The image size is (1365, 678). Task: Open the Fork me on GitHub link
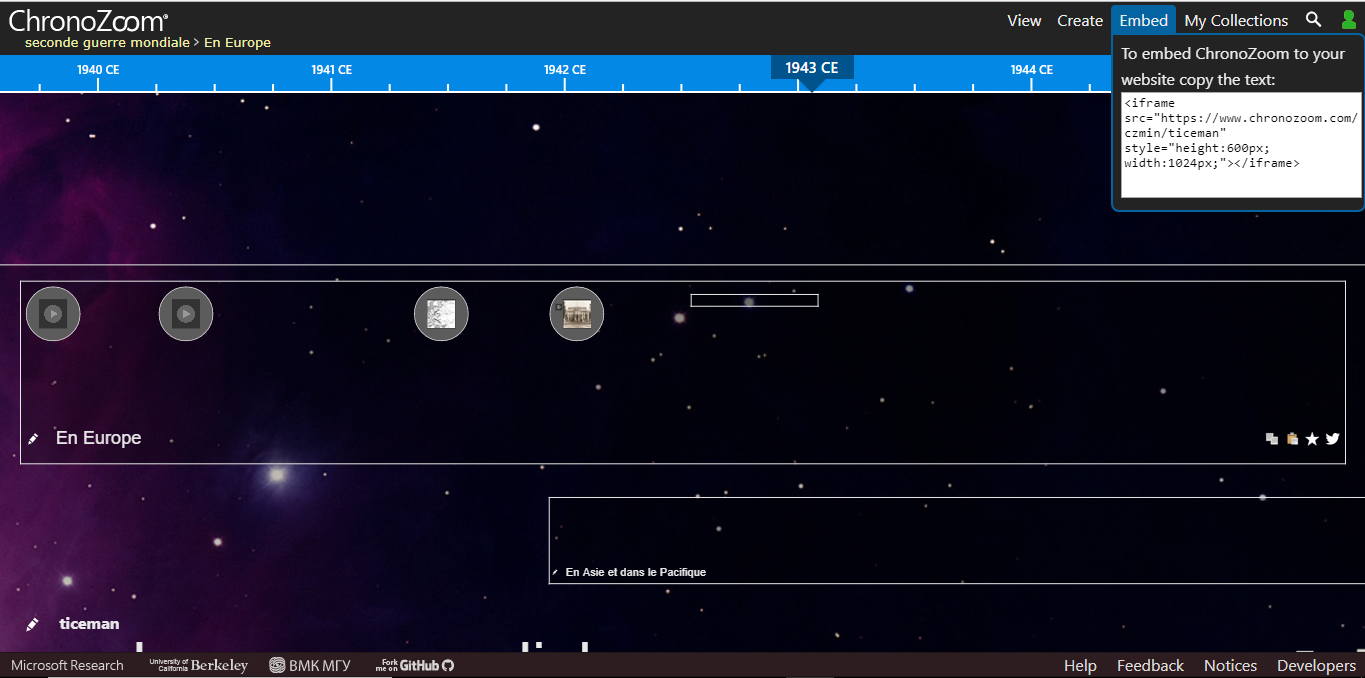point(415,665)
